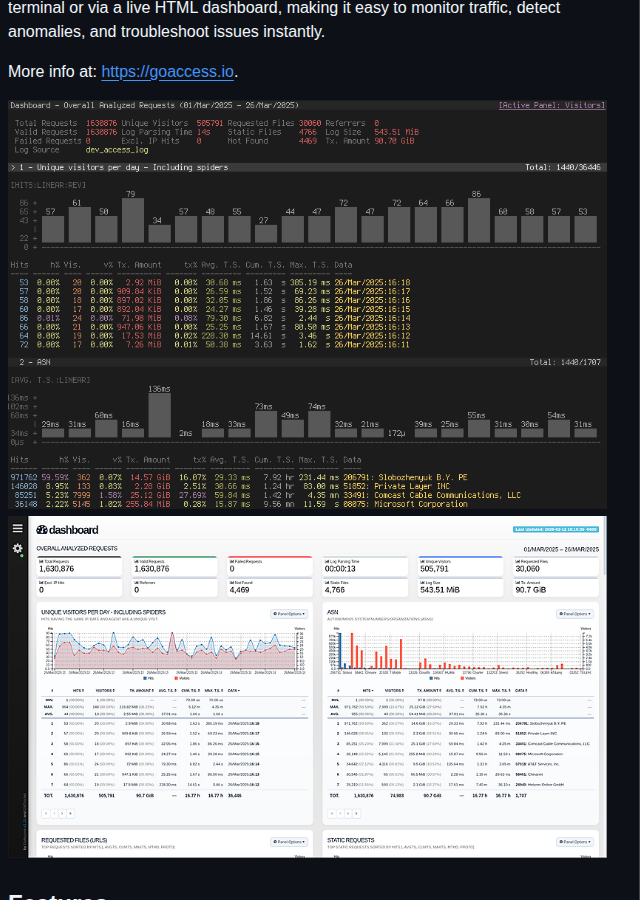Go to next page in ASN table
This screenshot has width=640, height=900.
(348, 813)
